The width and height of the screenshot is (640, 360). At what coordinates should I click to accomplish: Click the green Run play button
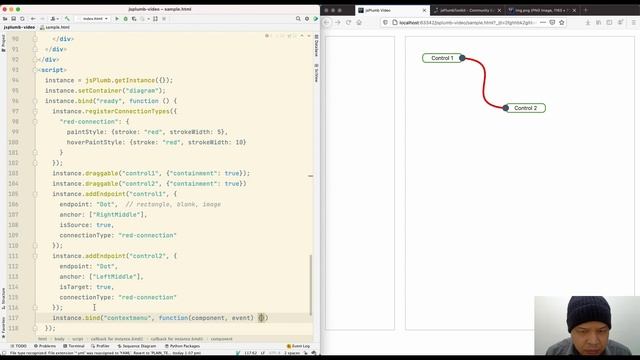pos(117,19)
